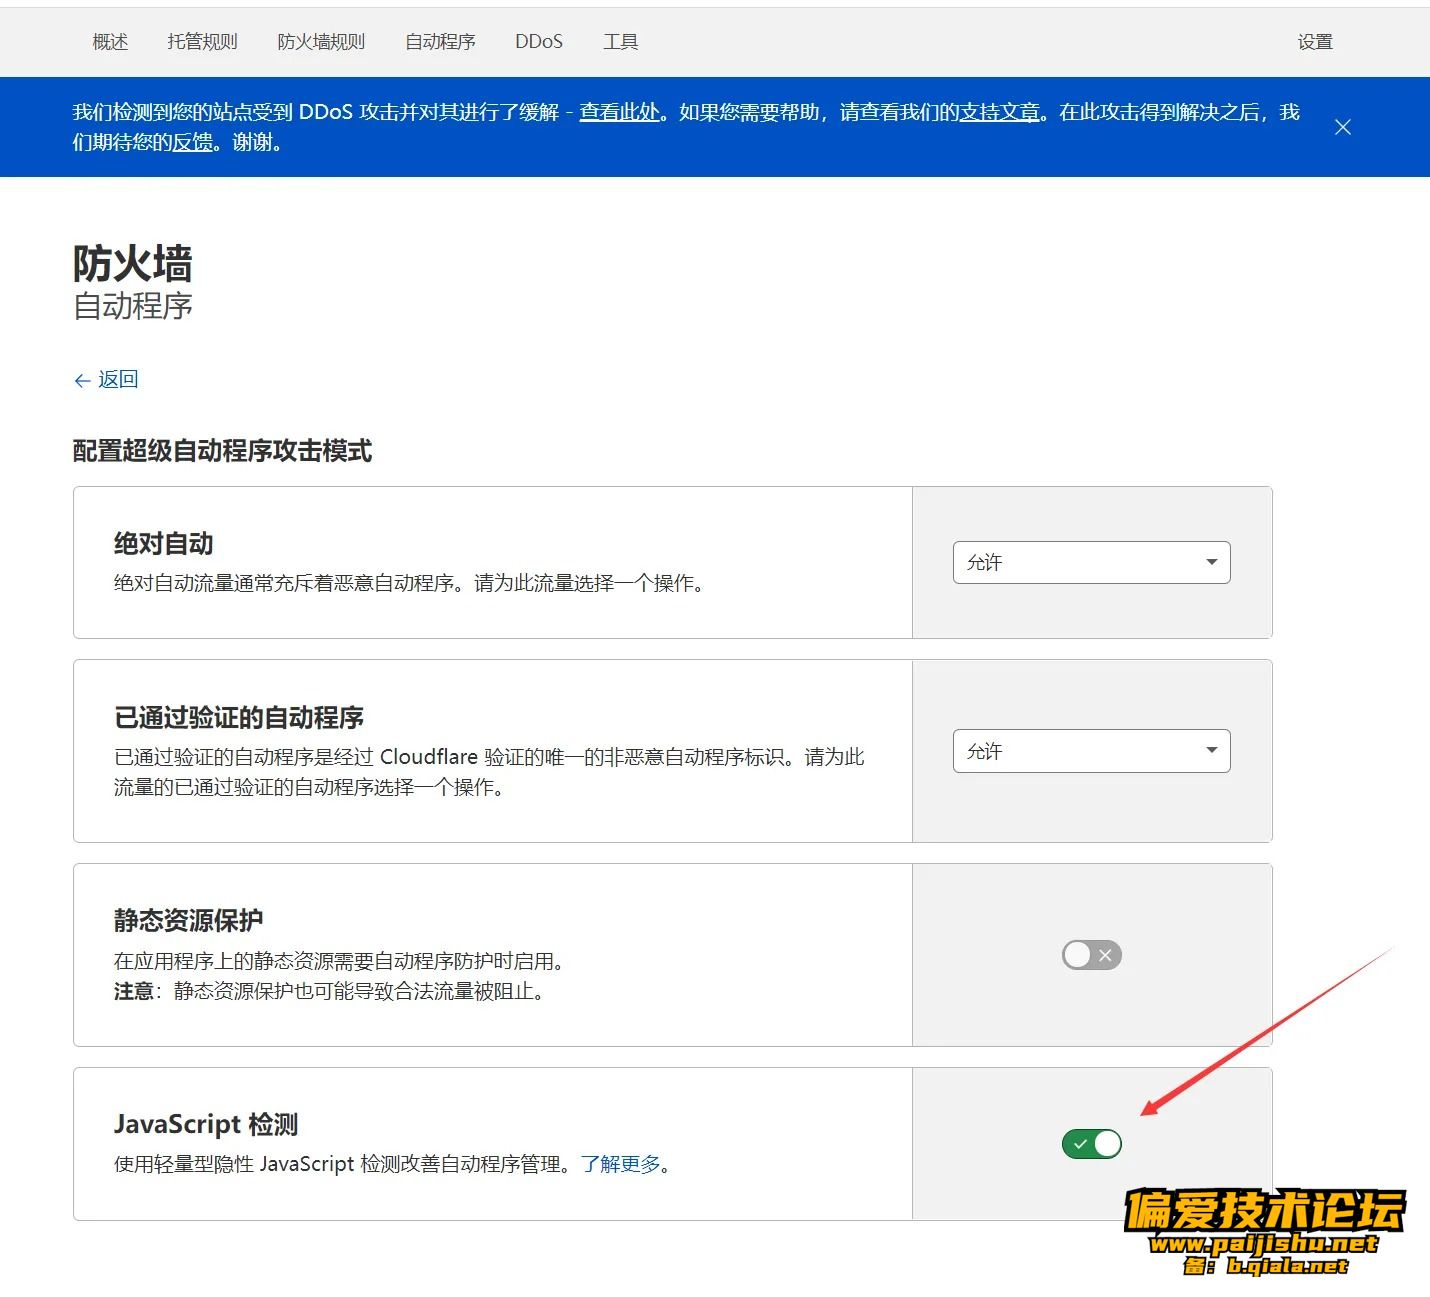Viewport: 1430px width, 1297px height.
Task: Open the 绝对自动 action dropdown
Action: click(1092, 562)
